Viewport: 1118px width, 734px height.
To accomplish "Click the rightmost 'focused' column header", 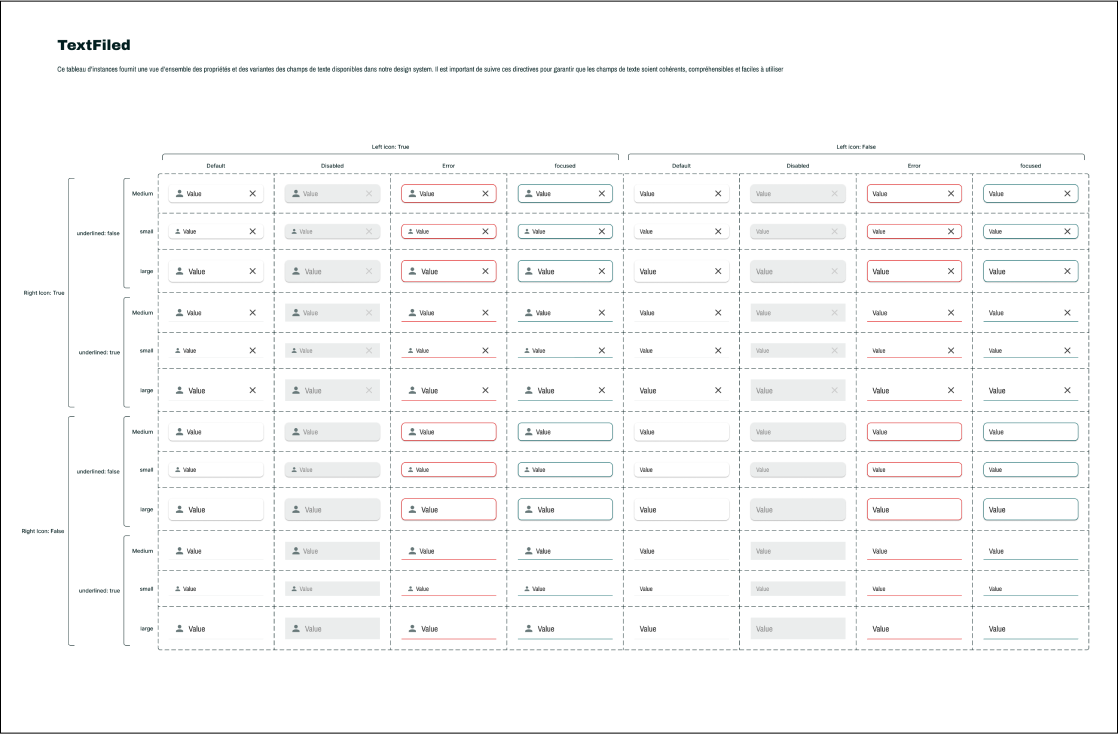I will pos(1030,166).
